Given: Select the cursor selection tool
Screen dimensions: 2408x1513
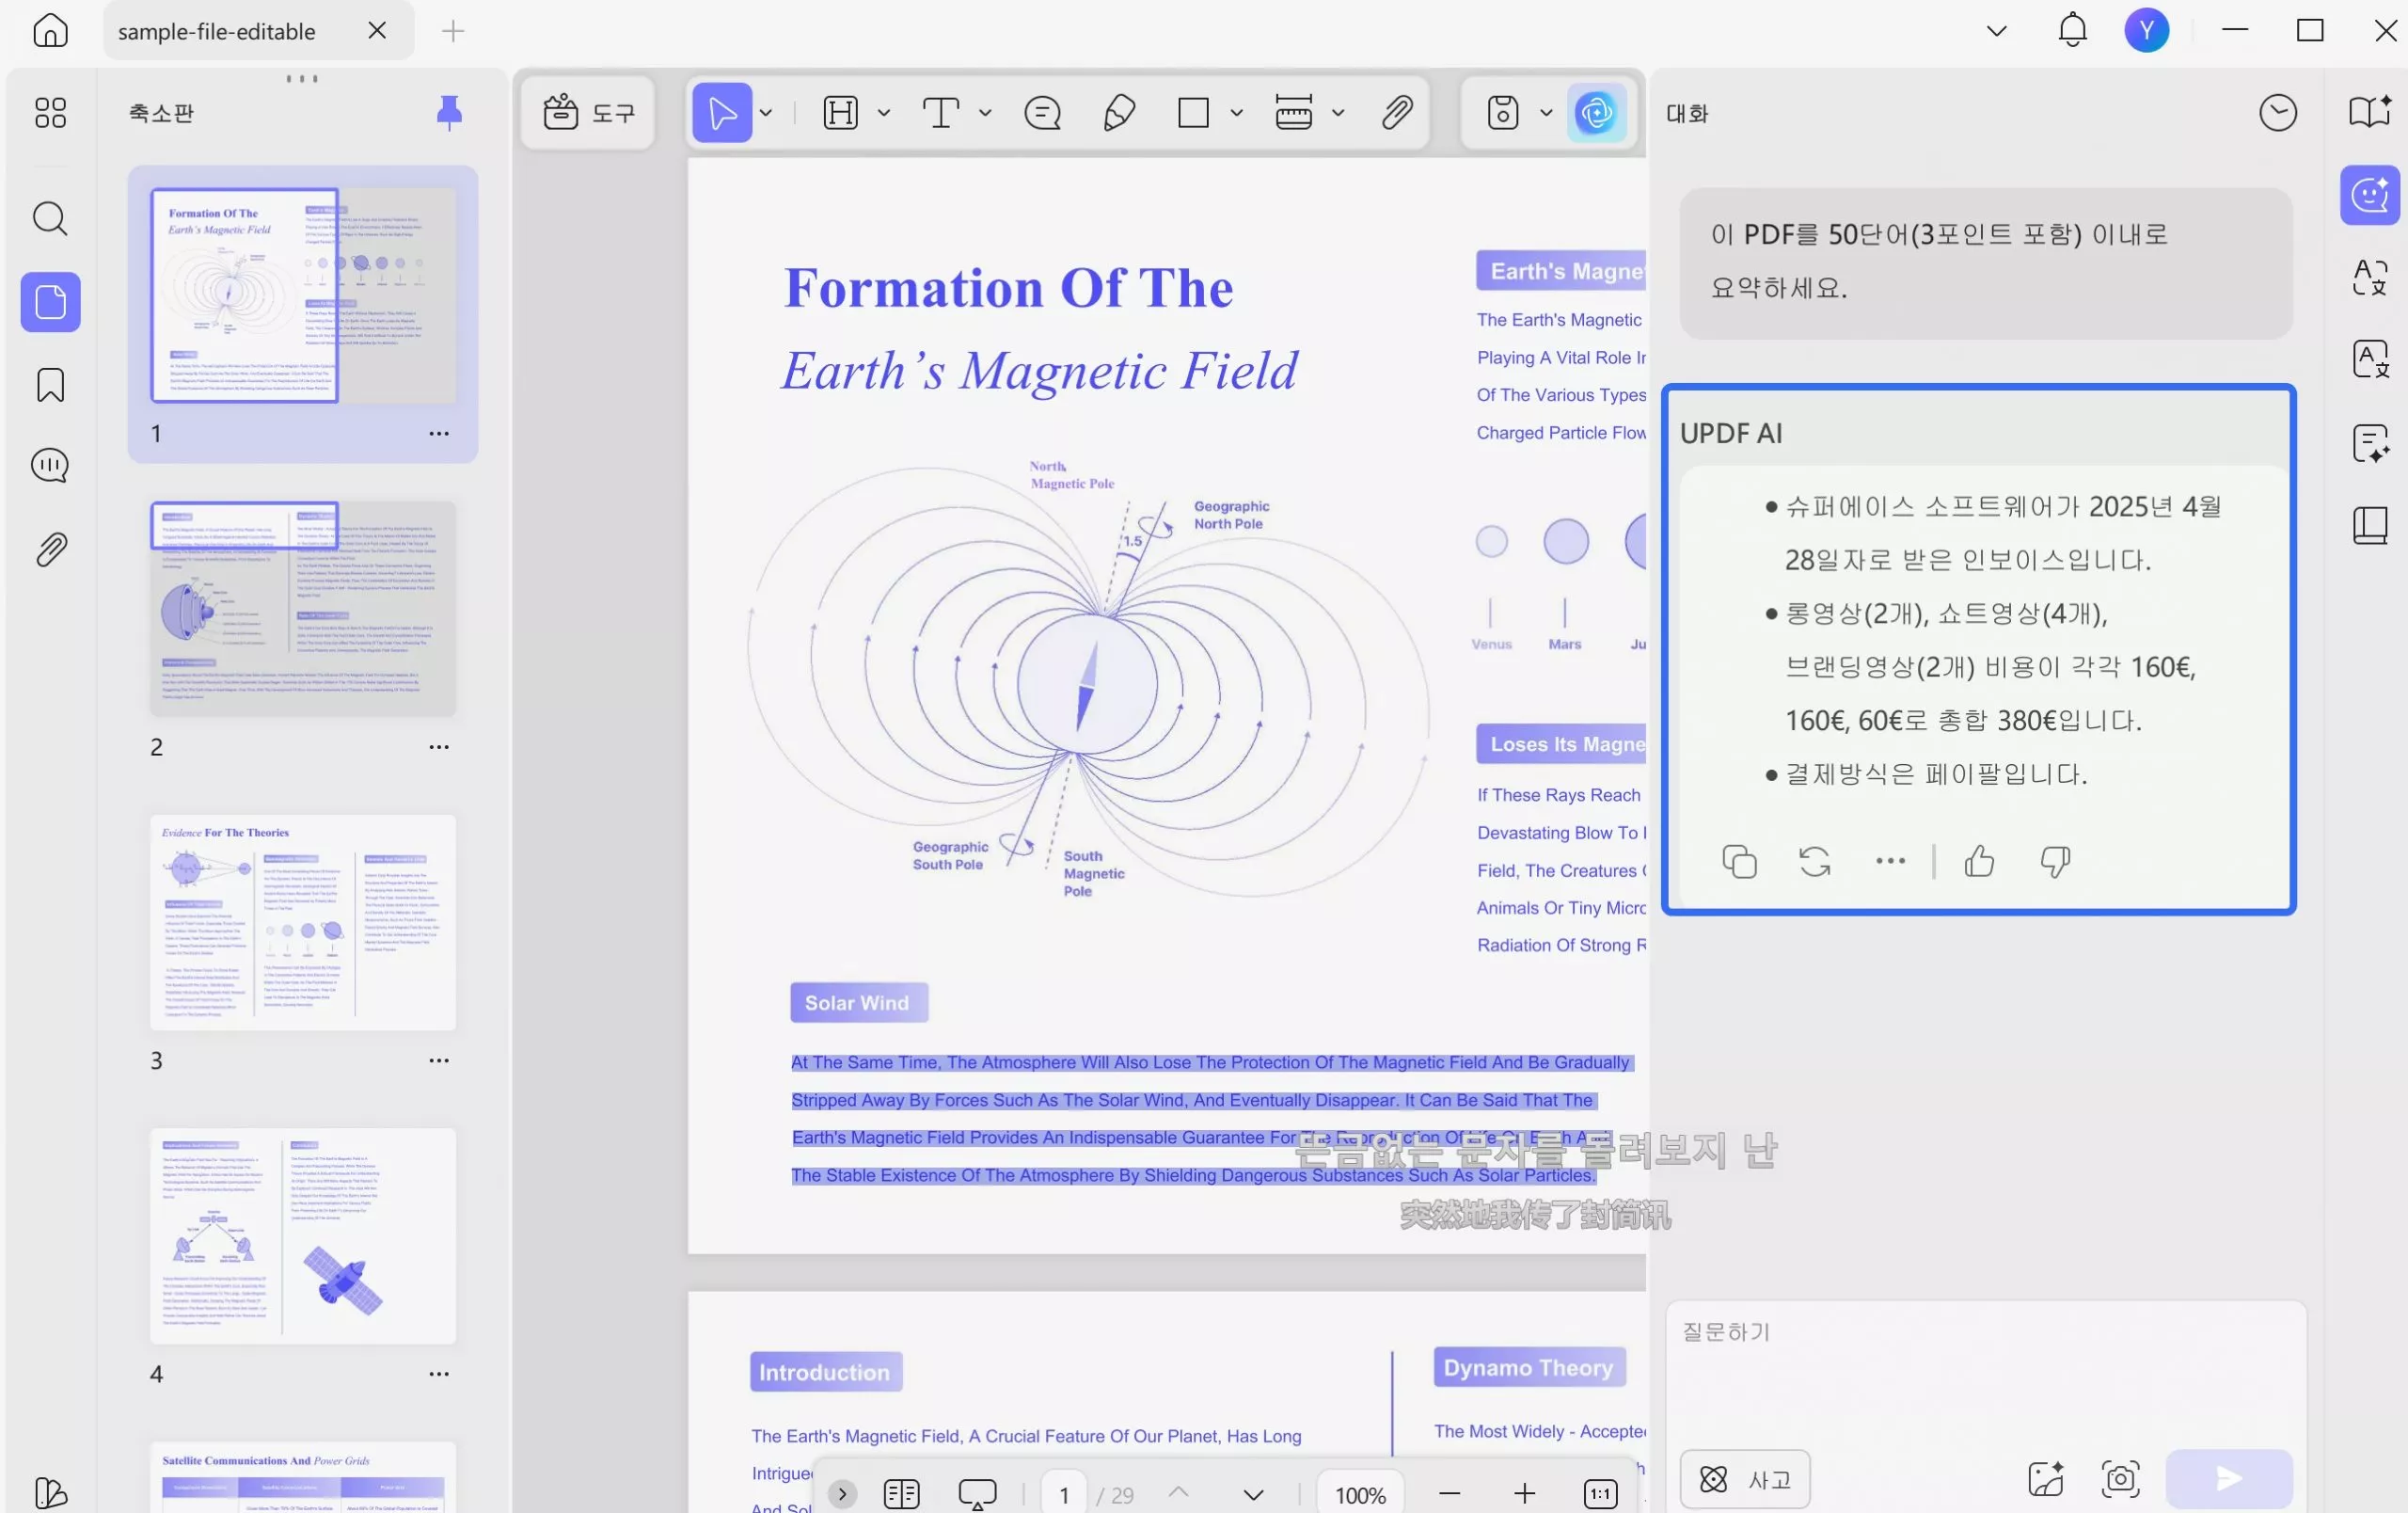Looking at the screenshot, I should coord(722,112).
